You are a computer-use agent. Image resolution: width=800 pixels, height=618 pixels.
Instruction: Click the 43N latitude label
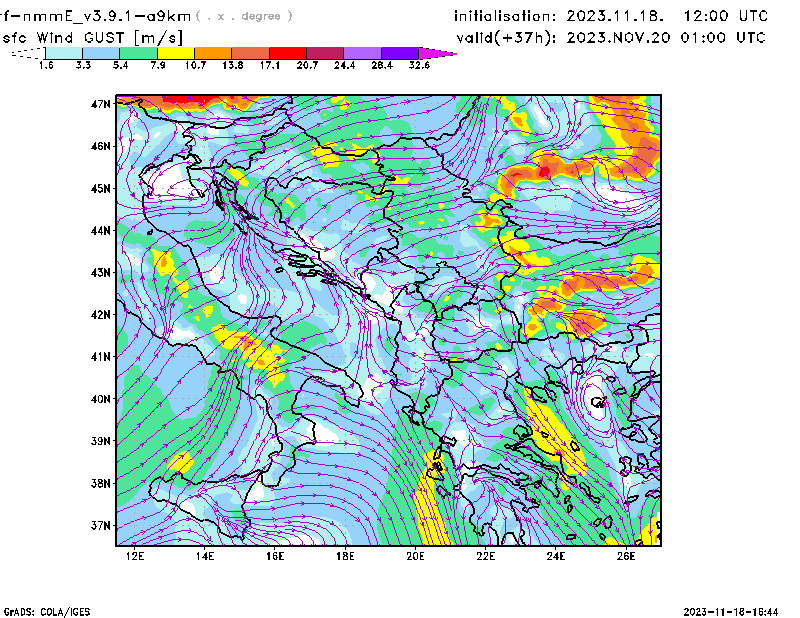click(100, 273)
